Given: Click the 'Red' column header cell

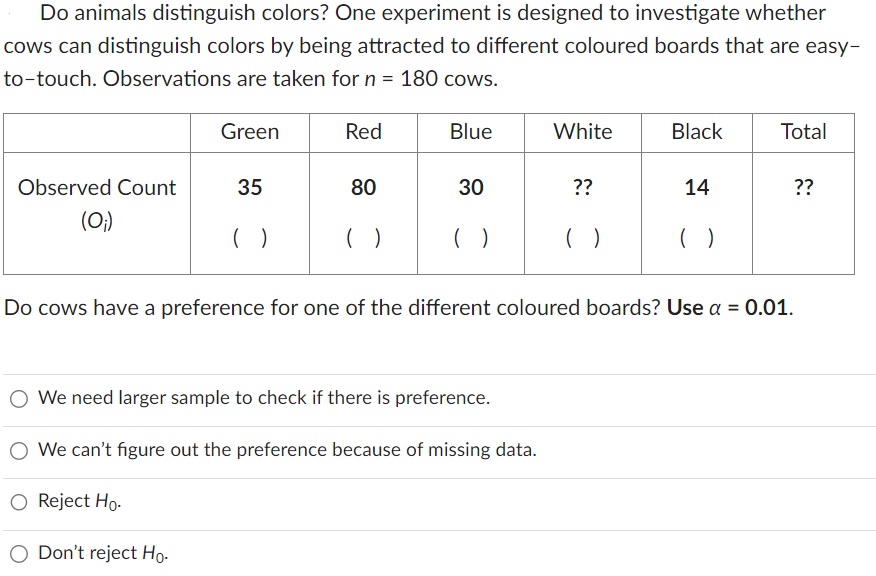Looking at the screenshot, I should [363, 132].
